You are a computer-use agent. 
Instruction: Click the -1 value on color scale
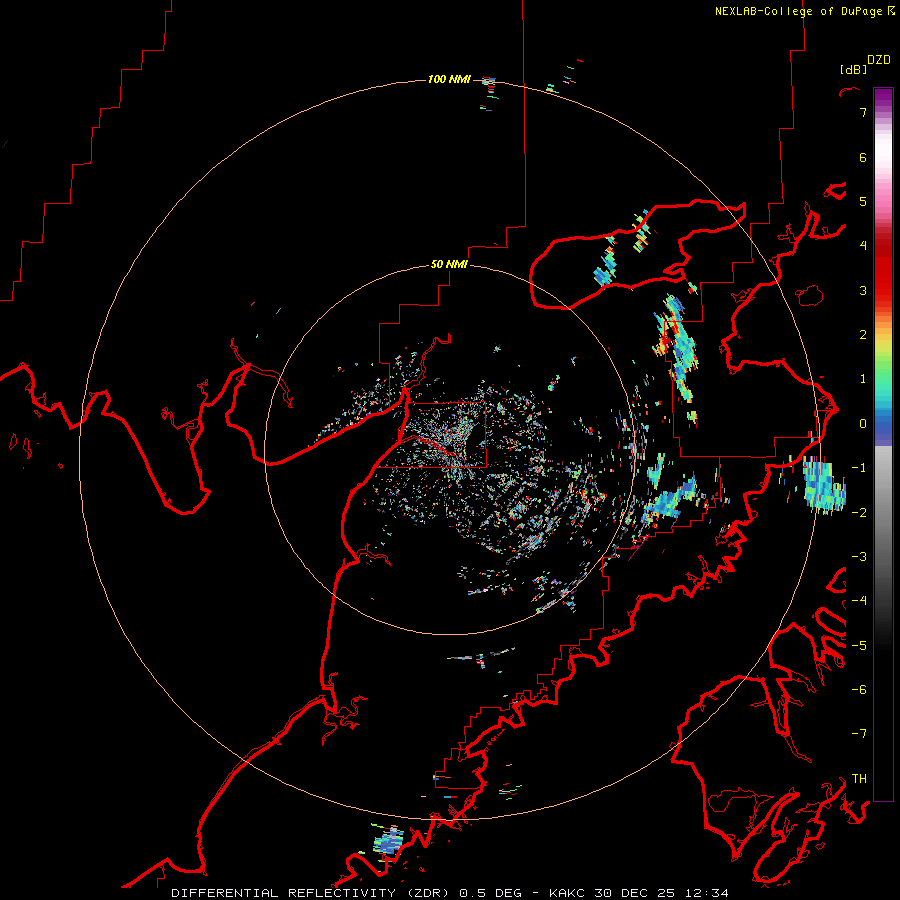(x=859, y=468)
